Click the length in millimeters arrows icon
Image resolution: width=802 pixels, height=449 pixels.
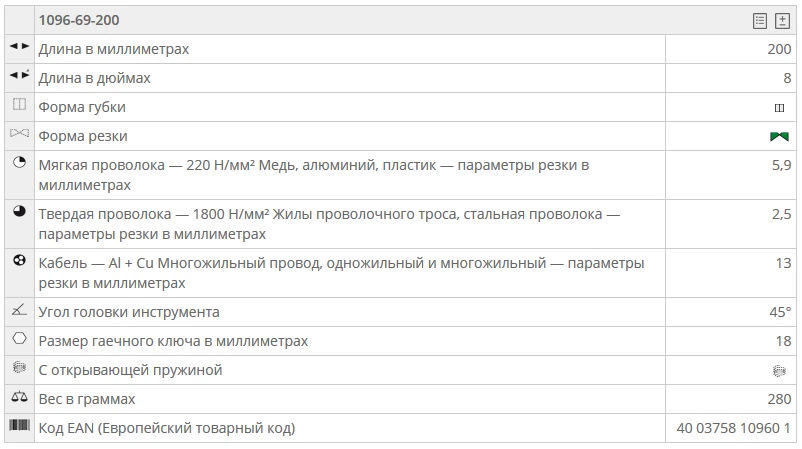pos(19,47)
